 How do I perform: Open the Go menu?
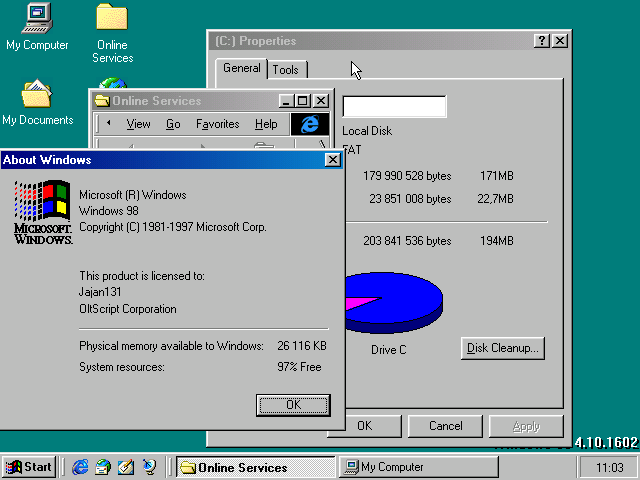tap(173, 124)
